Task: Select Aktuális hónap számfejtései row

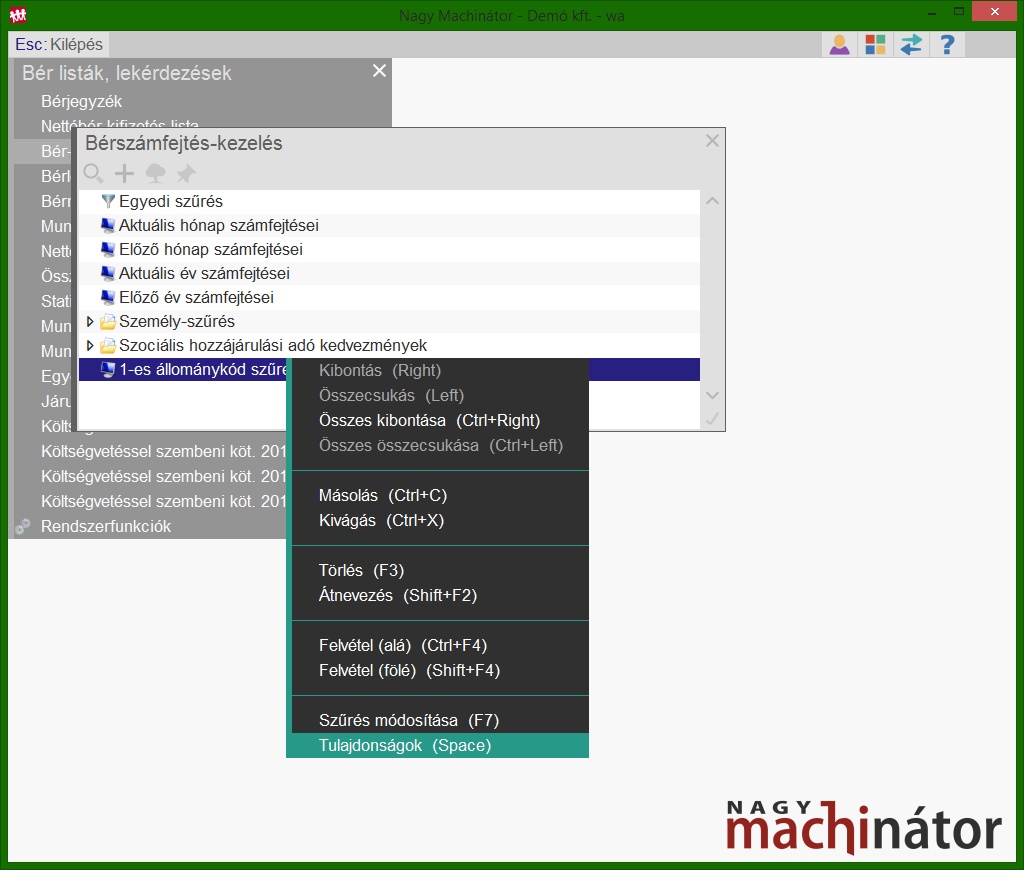Action: [389, 225]
